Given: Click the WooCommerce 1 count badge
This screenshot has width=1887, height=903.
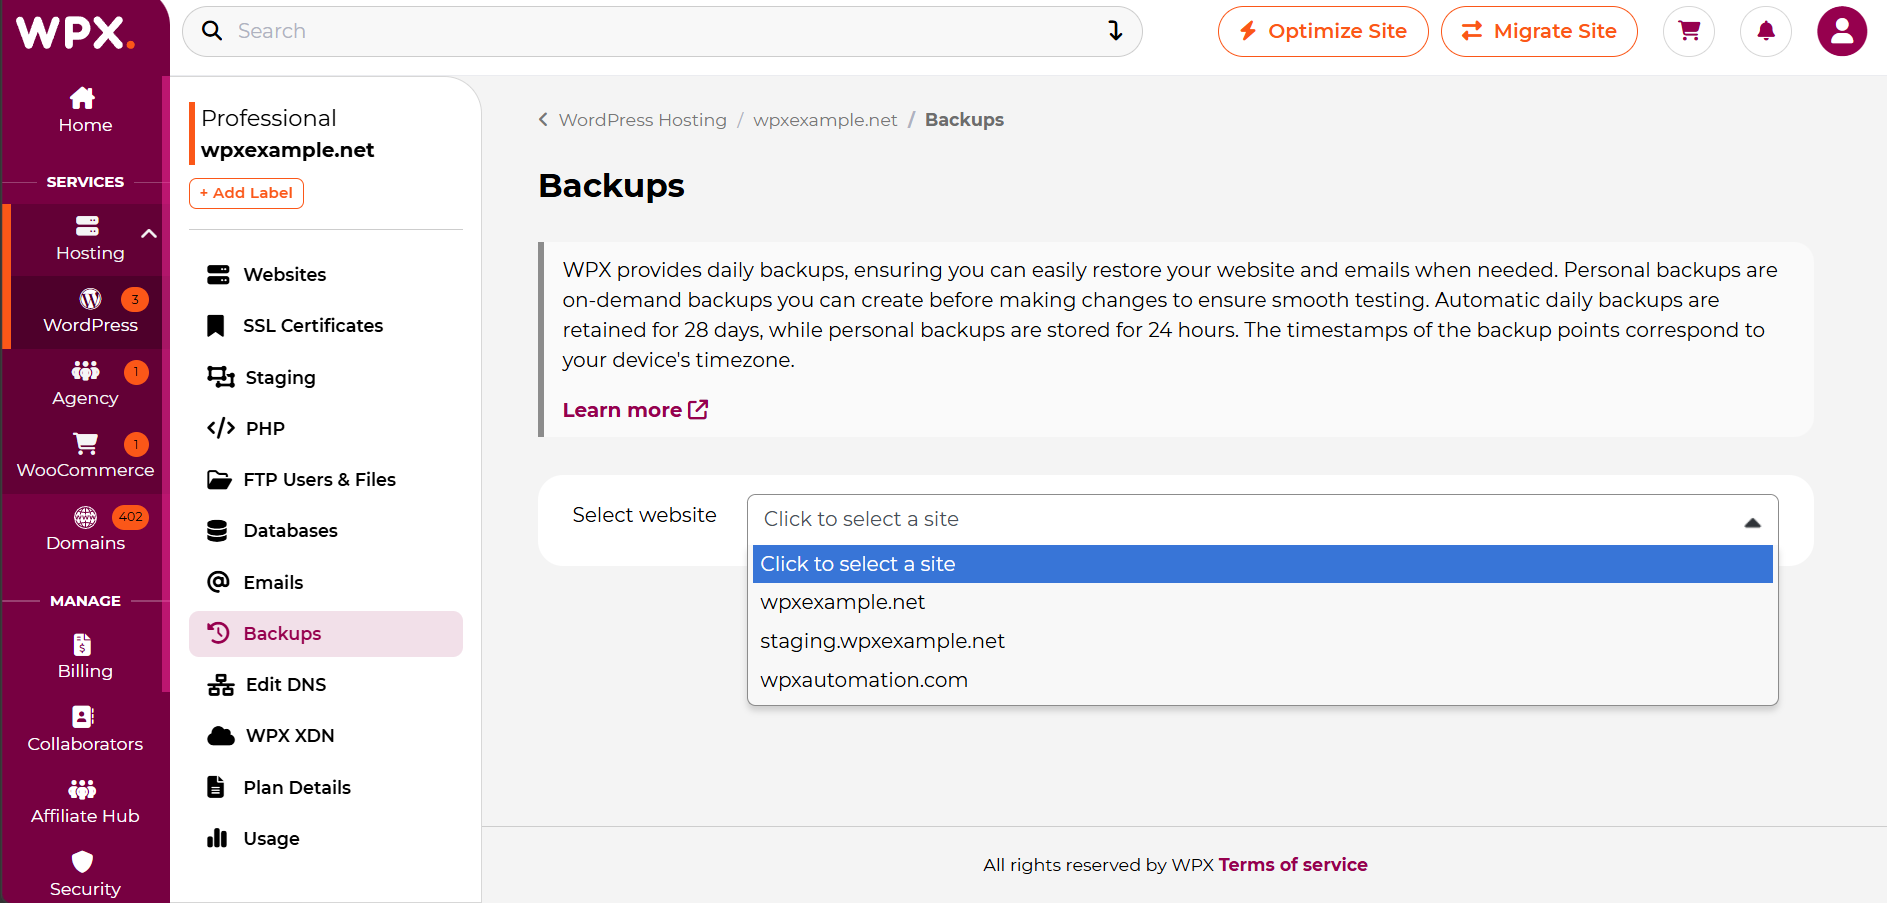Looking at the screenshot, I should tap(136, 444).
